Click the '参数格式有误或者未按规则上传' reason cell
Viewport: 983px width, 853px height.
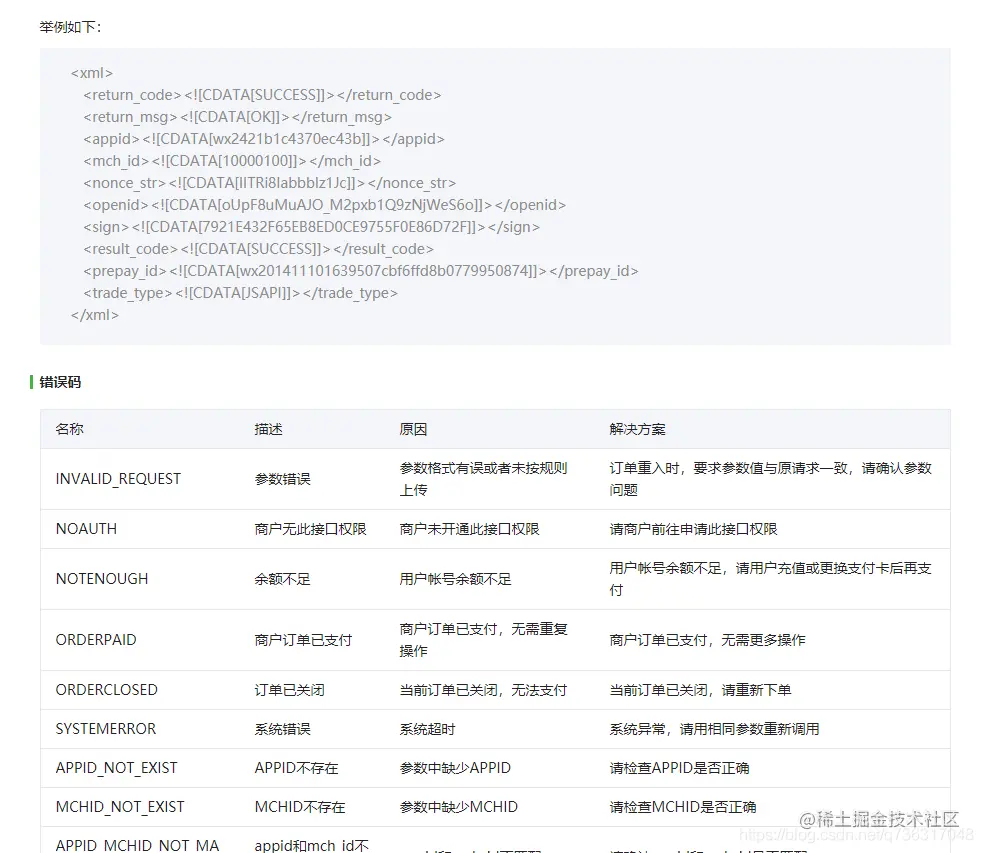[483, 479]
